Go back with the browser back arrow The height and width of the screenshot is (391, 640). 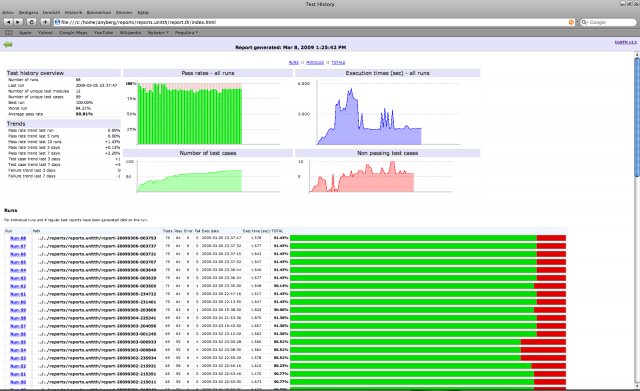[8, 22]
